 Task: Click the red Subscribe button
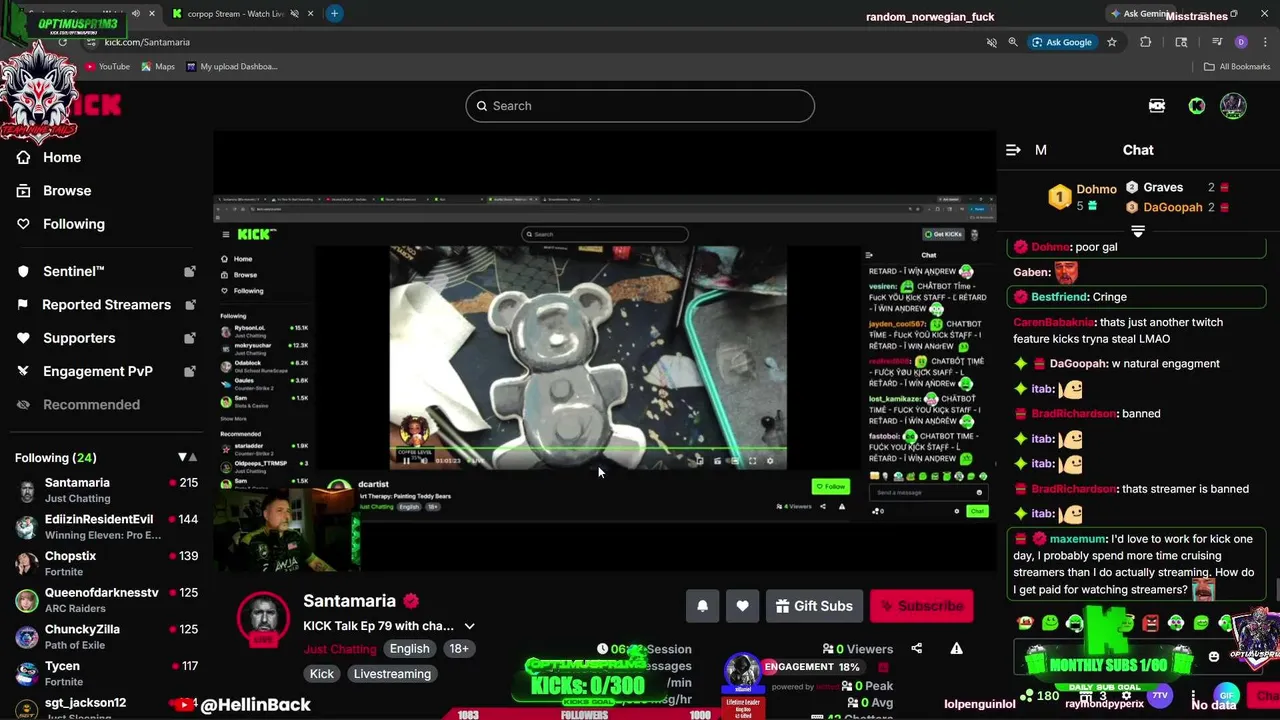(921, 606)
